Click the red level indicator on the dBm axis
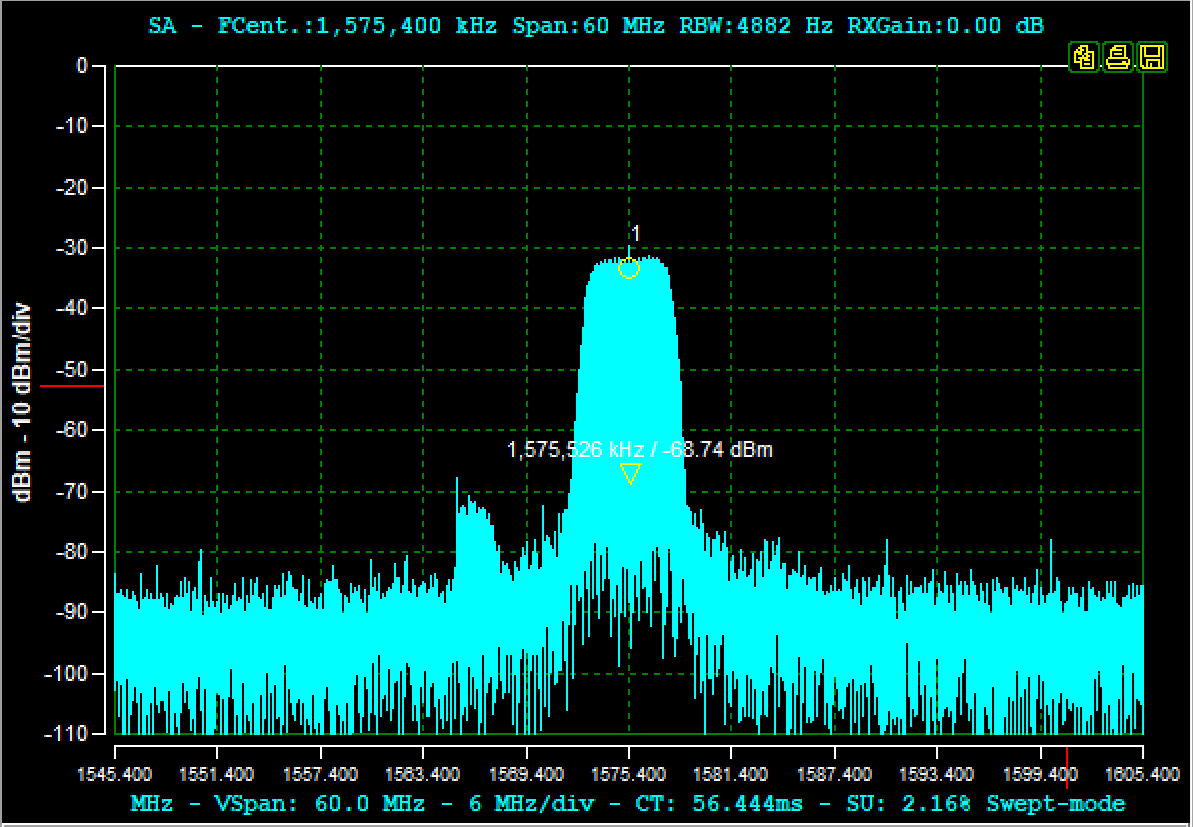Screen dimensions: 1193x827 [x=72, y=386]
